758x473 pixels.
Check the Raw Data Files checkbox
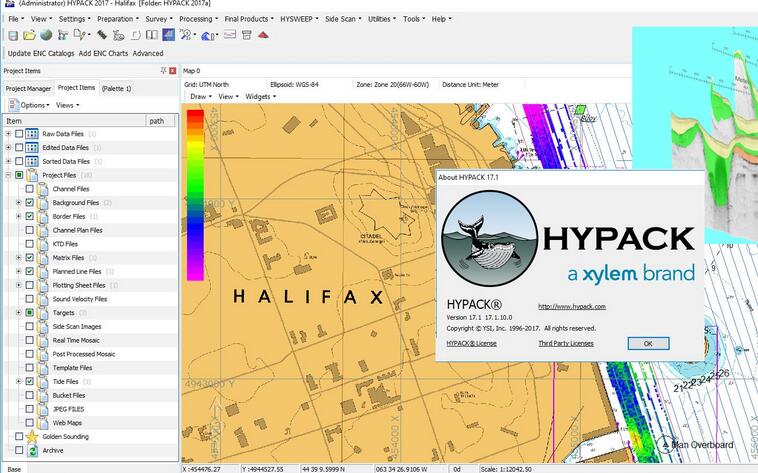(x=19, y=134)
